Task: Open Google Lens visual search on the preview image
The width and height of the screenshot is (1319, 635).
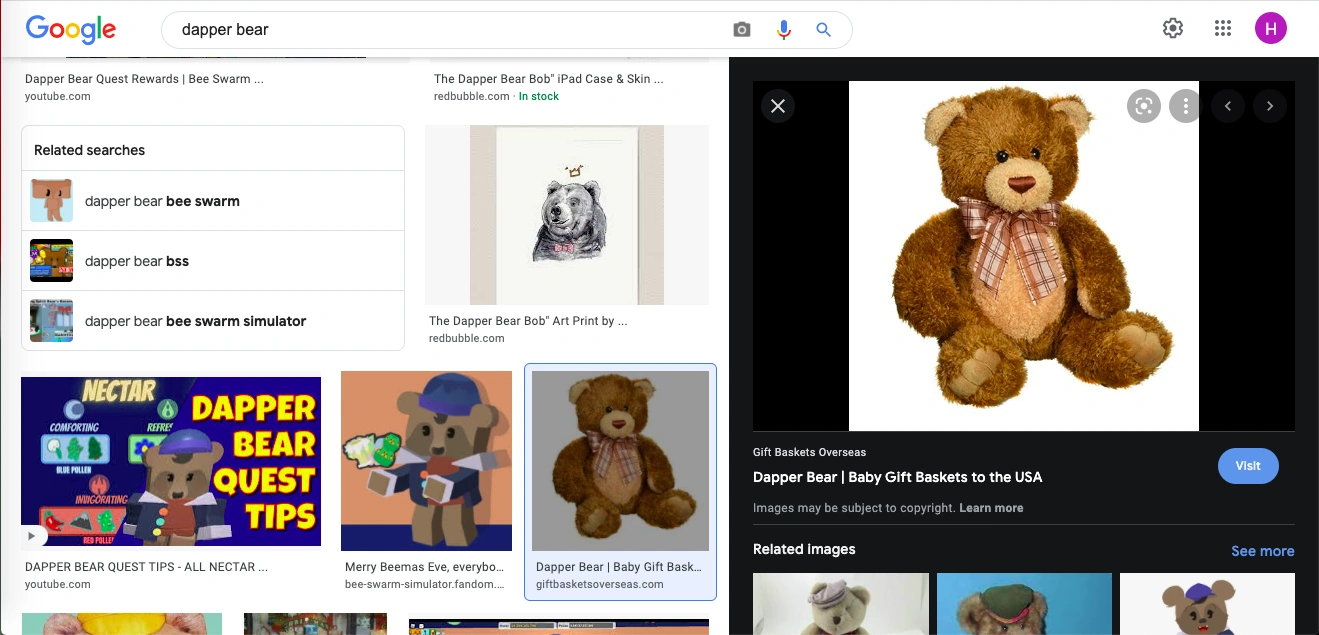Action: click(1143, 106)
